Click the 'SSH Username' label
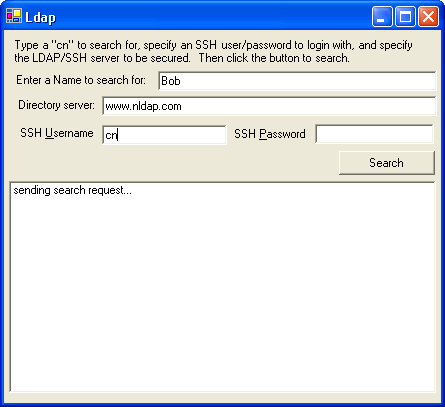Image resolution: width=445 pixels, height=407 pixels. click(57, 133)
